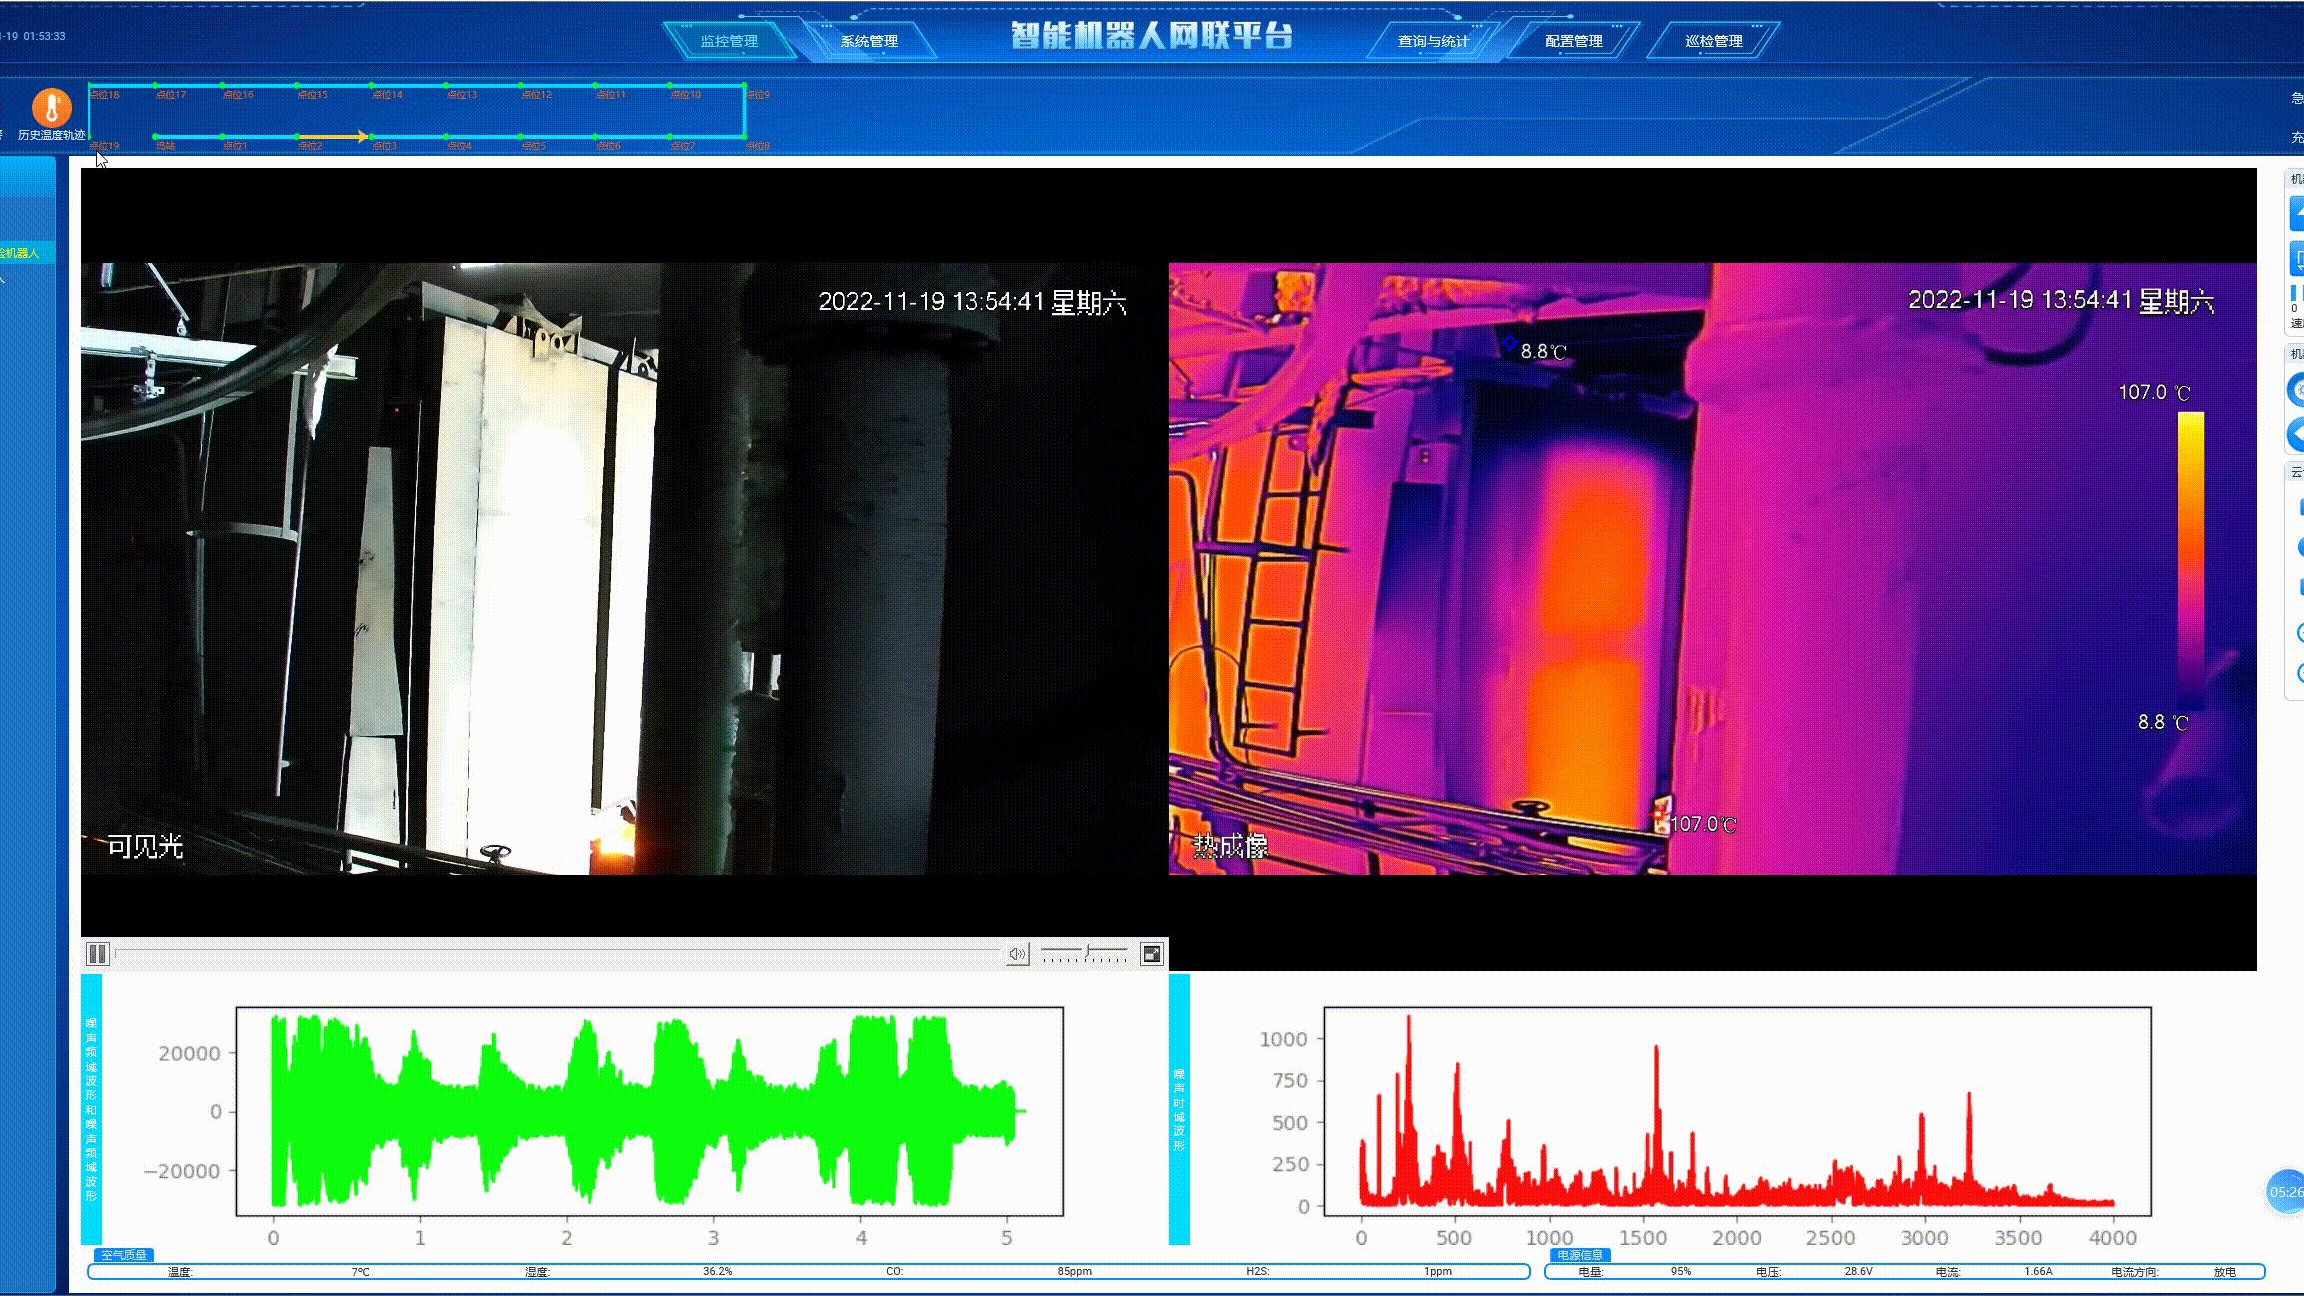Click the 历史温度轨迹 thermometer icon
Image resolution: width=2304 pixels, height=1296 pixels.
click(x=52, y=107)
